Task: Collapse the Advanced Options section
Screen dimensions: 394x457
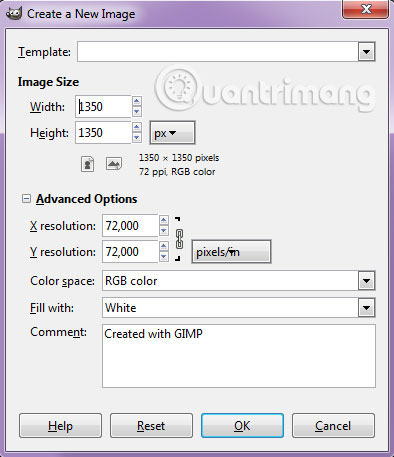Action: (26, 199)
